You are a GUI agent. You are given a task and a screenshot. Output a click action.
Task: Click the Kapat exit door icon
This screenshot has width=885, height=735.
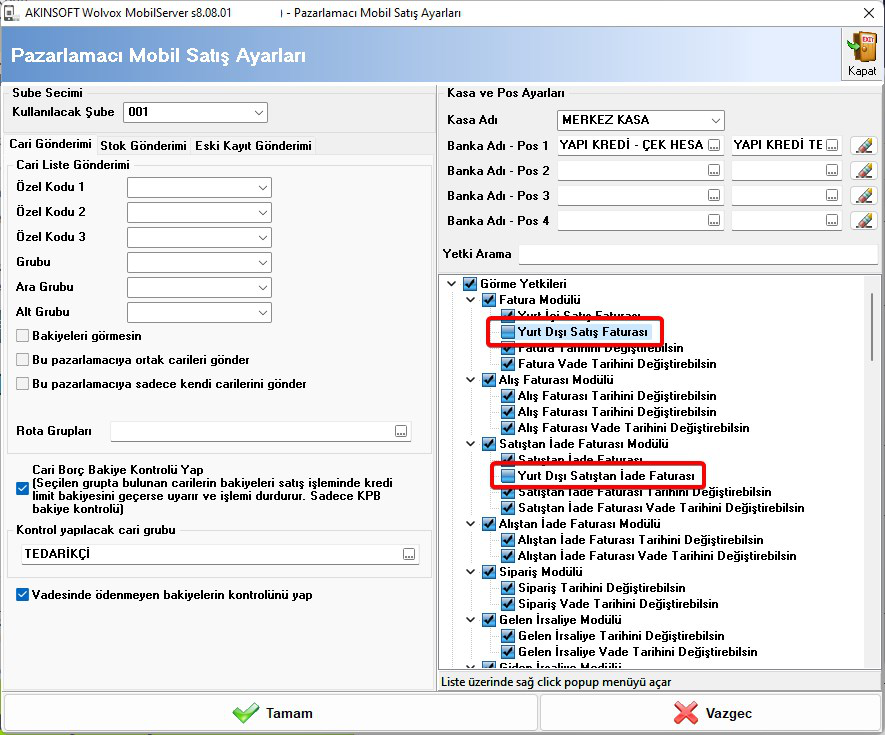click(x=862, y=54)
